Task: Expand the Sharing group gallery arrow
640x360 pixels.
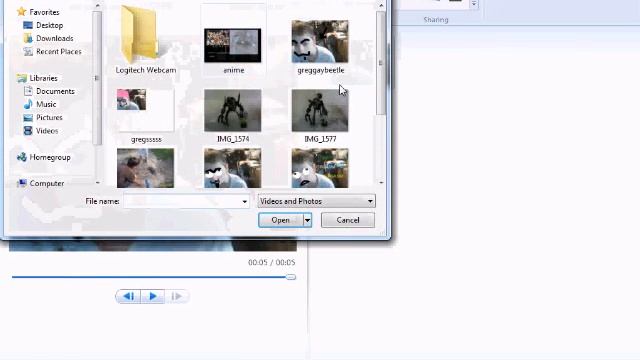Action: [x=474, y=4]
